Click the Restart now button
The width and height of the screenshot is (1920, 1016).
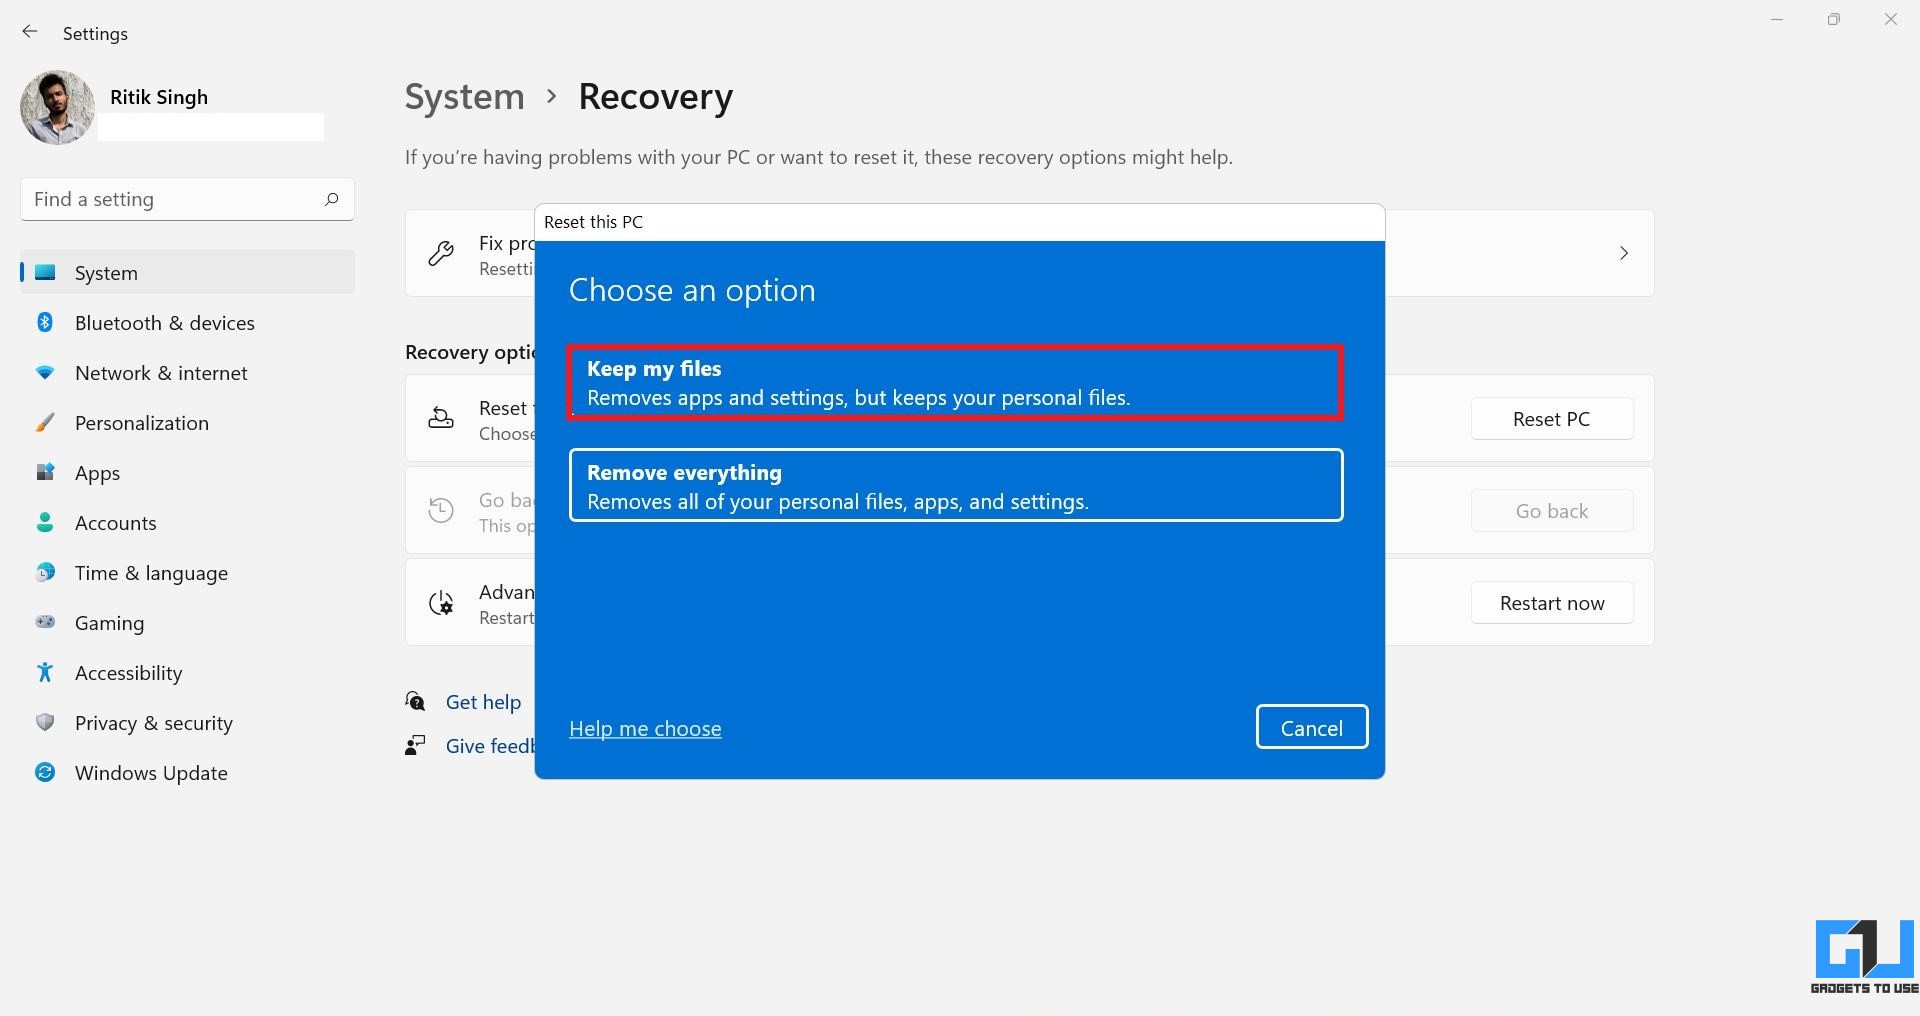coord(1552,603)
